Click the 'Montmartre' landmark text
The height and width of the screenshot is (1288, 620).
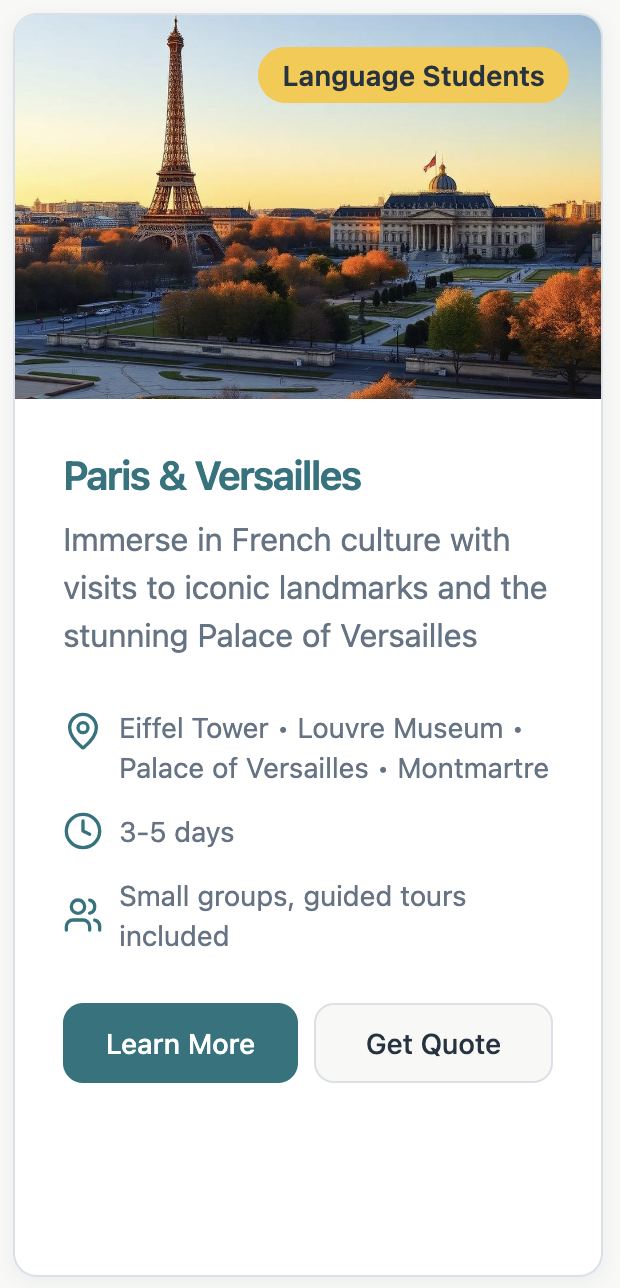pyautogui.click(x=473, y=768)
